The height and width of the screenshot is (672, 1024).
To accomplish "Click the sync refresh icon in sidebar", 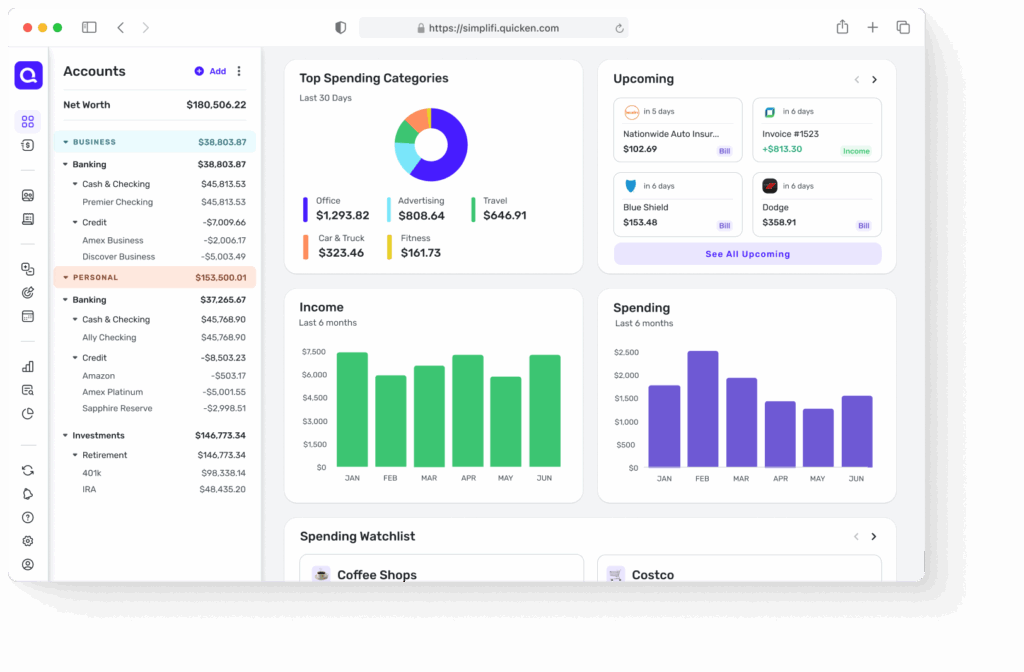I will tap(28, 470).
